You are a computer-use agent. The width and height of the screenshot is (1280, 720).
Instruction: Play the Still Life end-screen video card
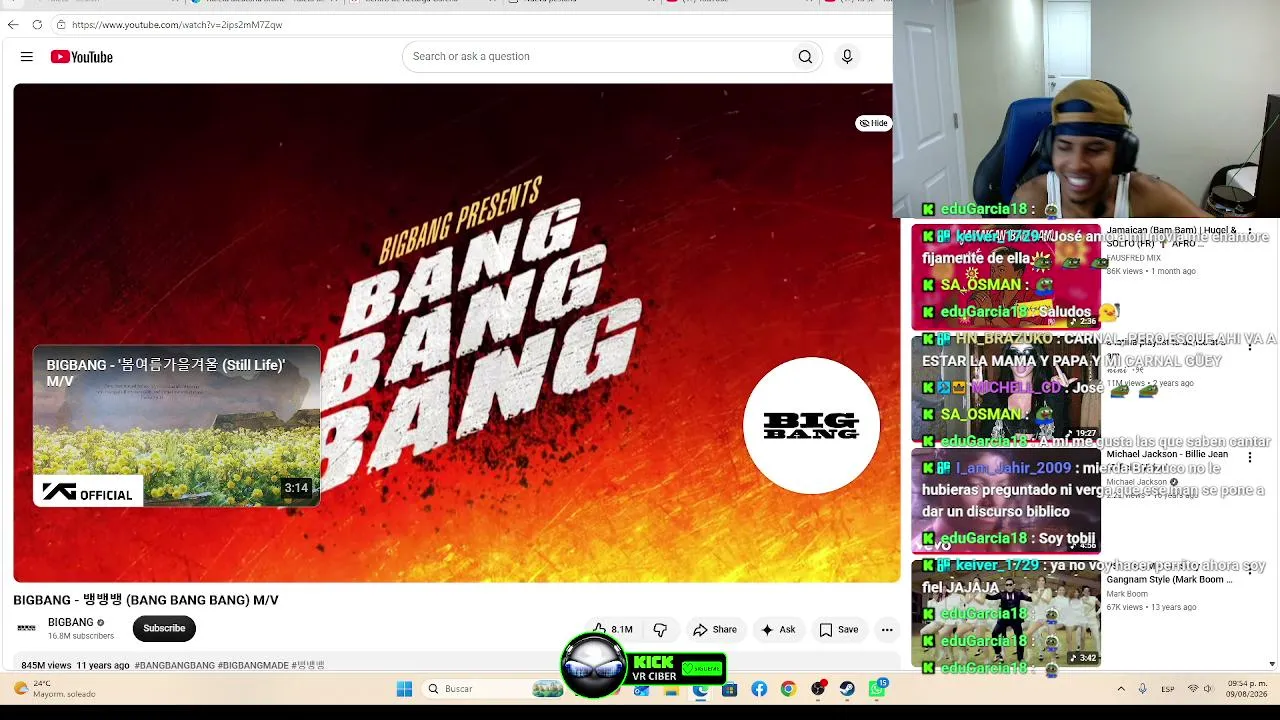tap(176, 426)
